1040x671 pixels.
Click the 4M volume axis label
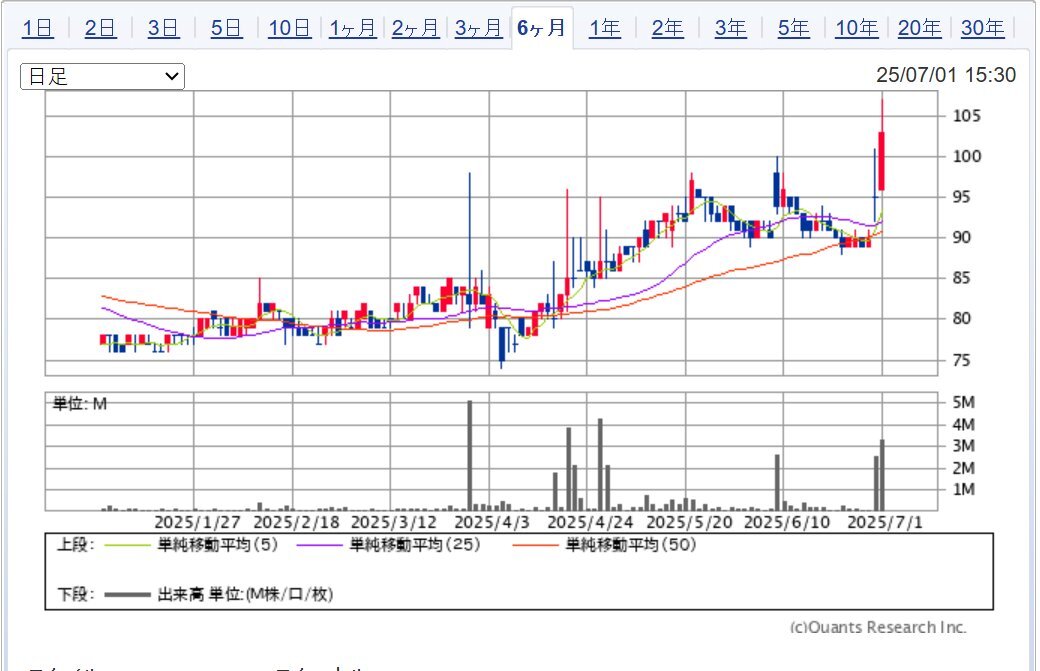tap(964, 424)
